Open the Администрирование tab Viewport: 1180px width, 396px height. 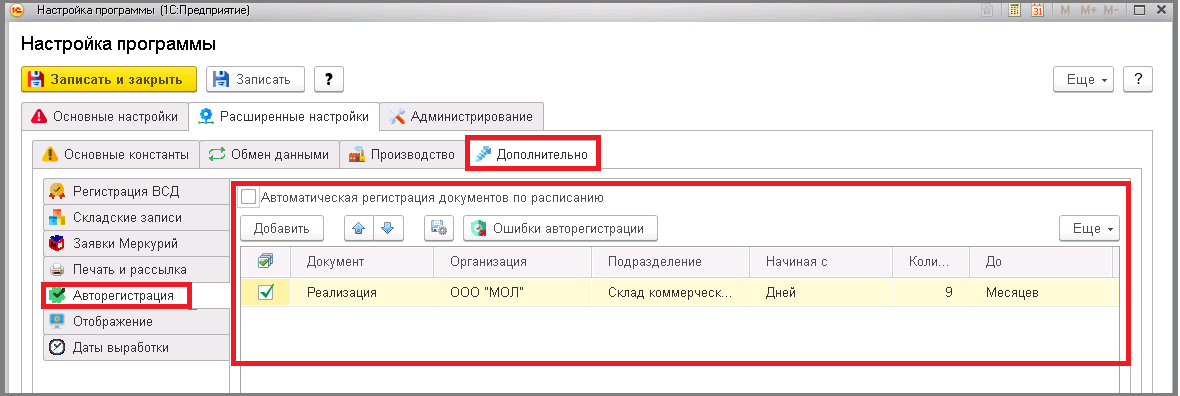461,117
